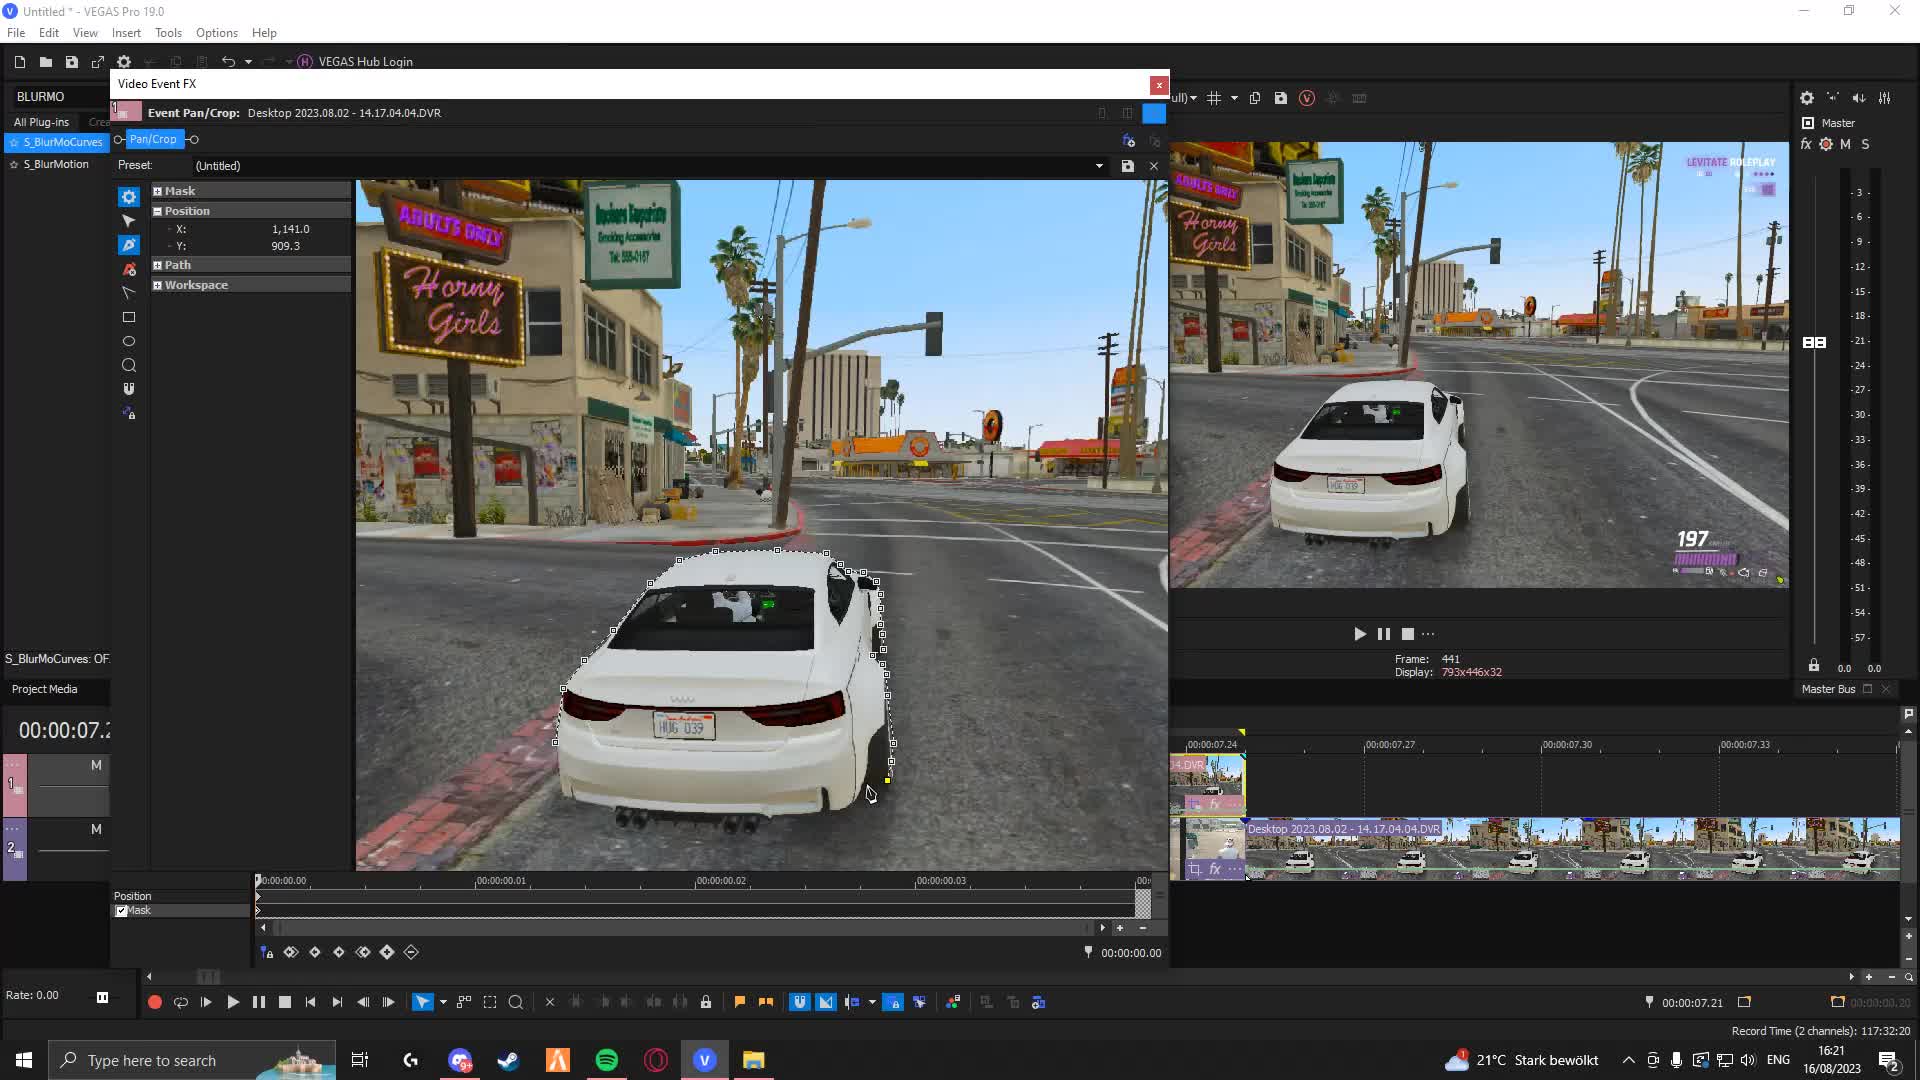Image resolution: width=1920 pixels, height=1080 pixels.
Task: Toggle the magnet snapping tool
Action: coord(129,389)
